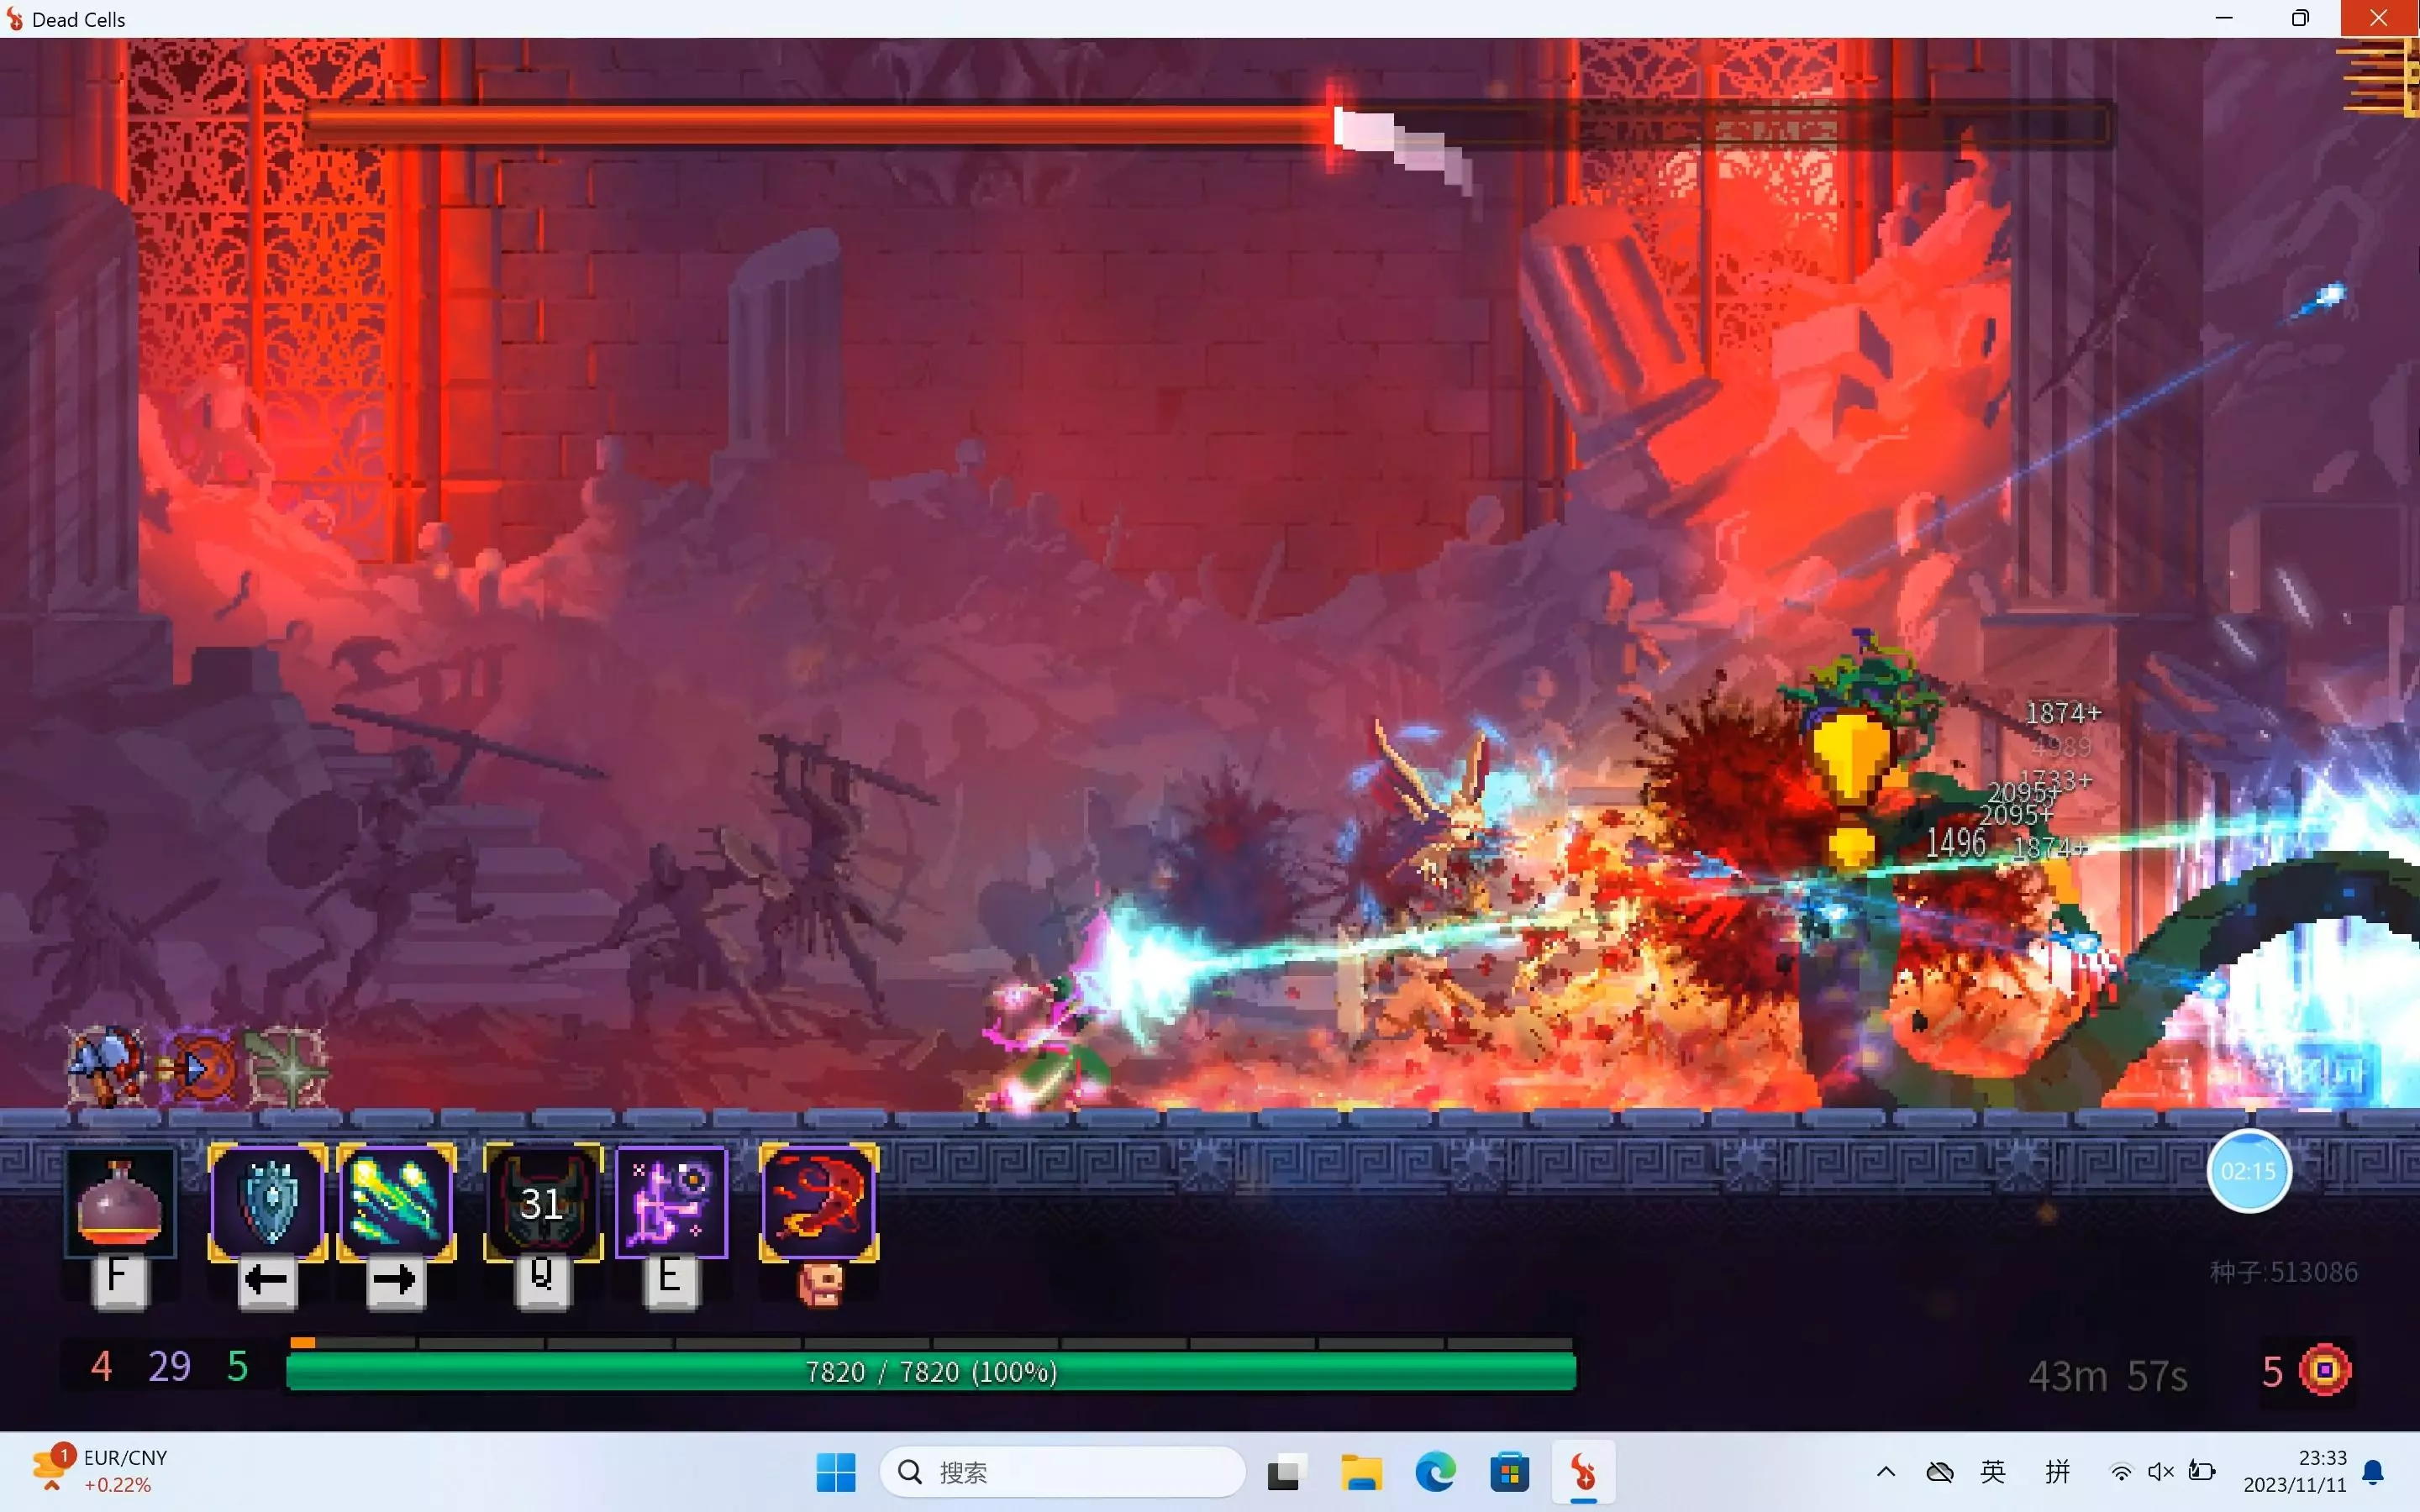Click the red boss health bar
Image resolution: width=2420 pixels, height=1512 pixels.
tap(820, 126)
